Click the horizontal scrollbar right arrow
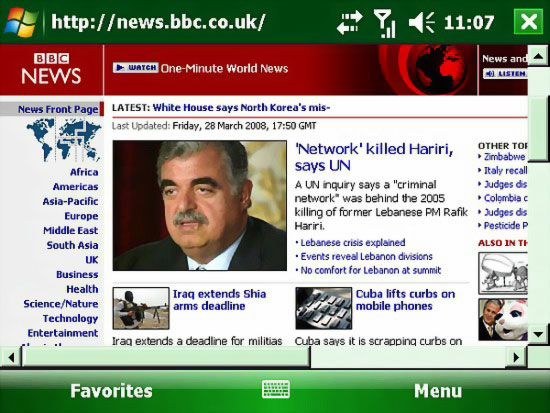This screenshot has width=550, height=413. [516, 357]
